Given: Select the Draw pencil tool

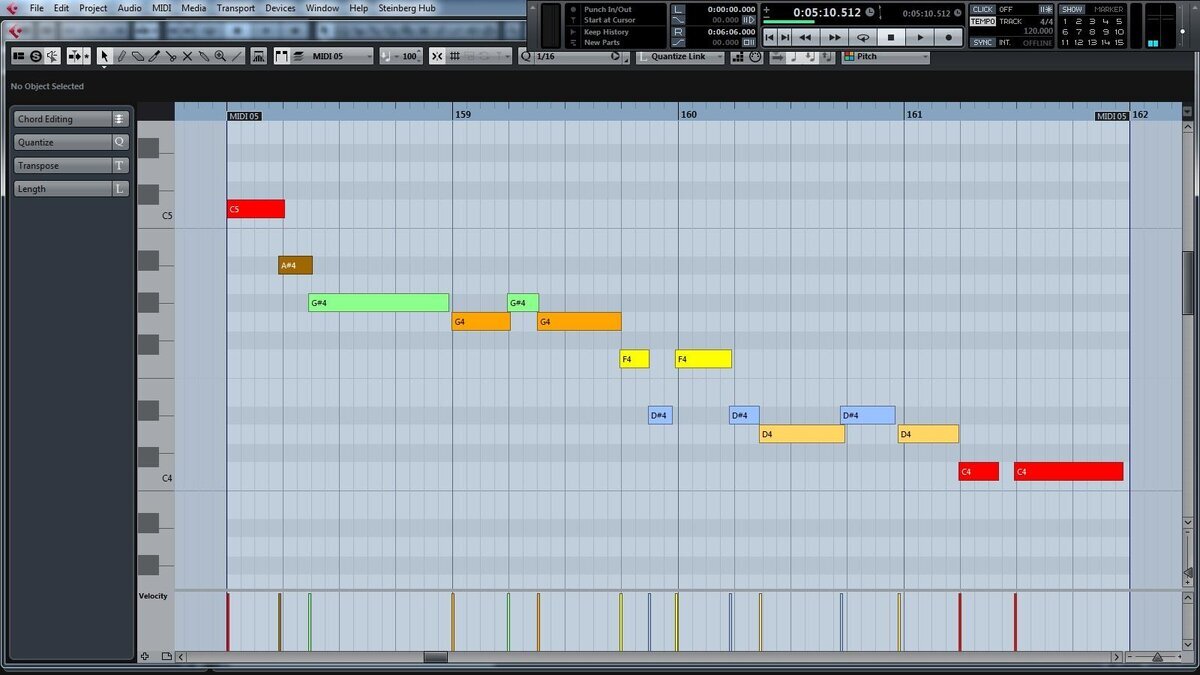Looking at the screenshot, I should pyautogui.click(x=121, y=57).
